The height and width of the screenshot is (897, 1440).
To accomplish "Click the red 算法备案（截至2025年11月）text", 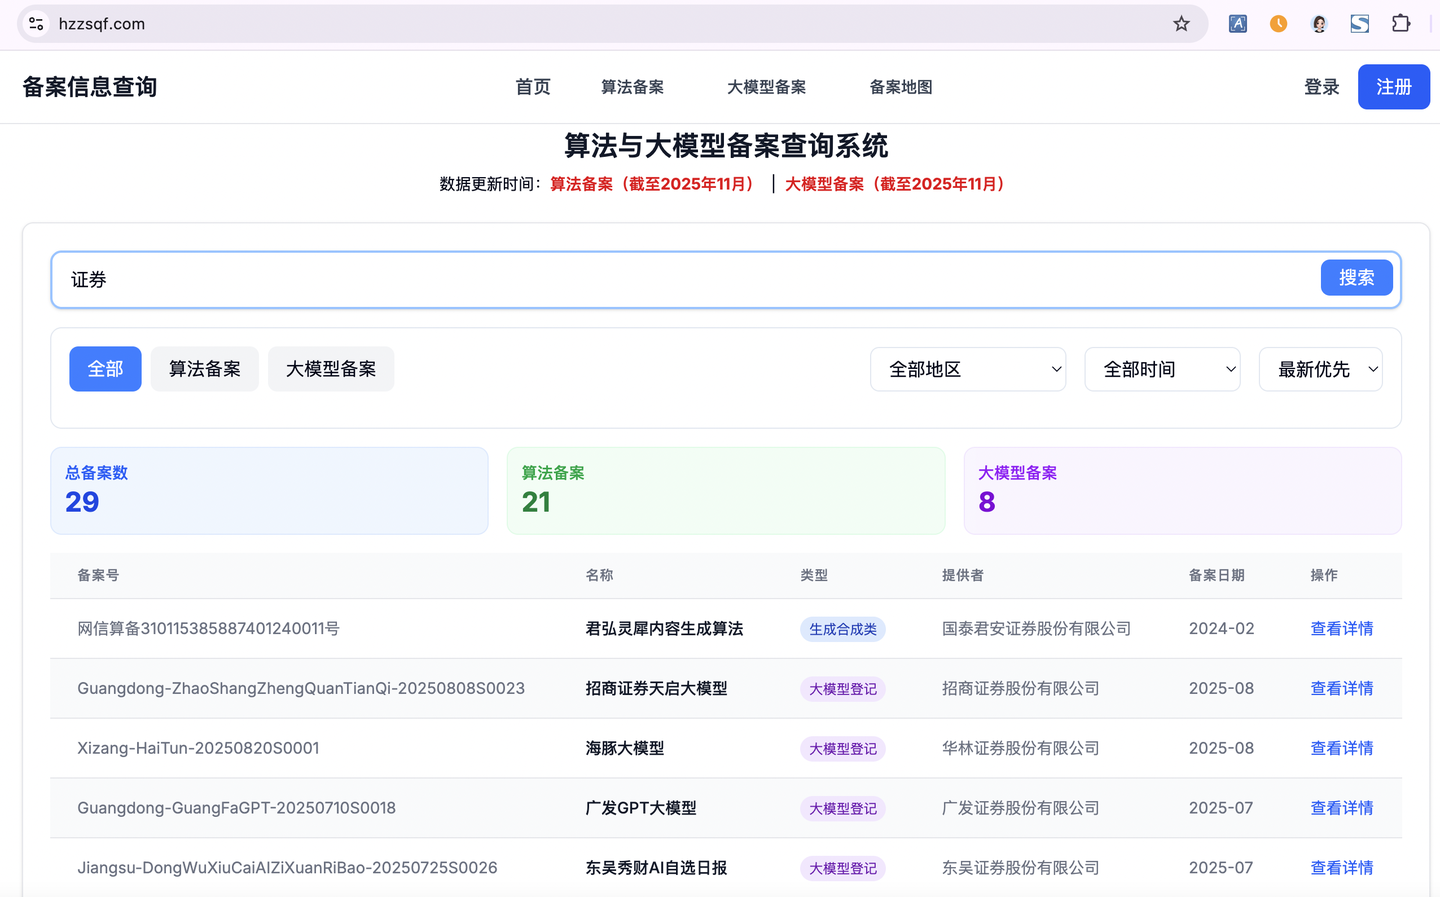I will click(654, 184).
